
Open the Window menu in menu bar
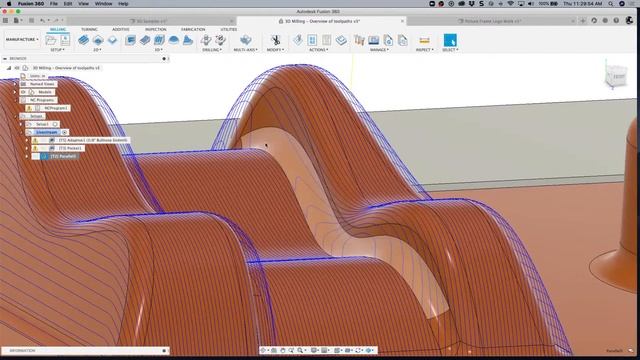[x=104, y=4]
